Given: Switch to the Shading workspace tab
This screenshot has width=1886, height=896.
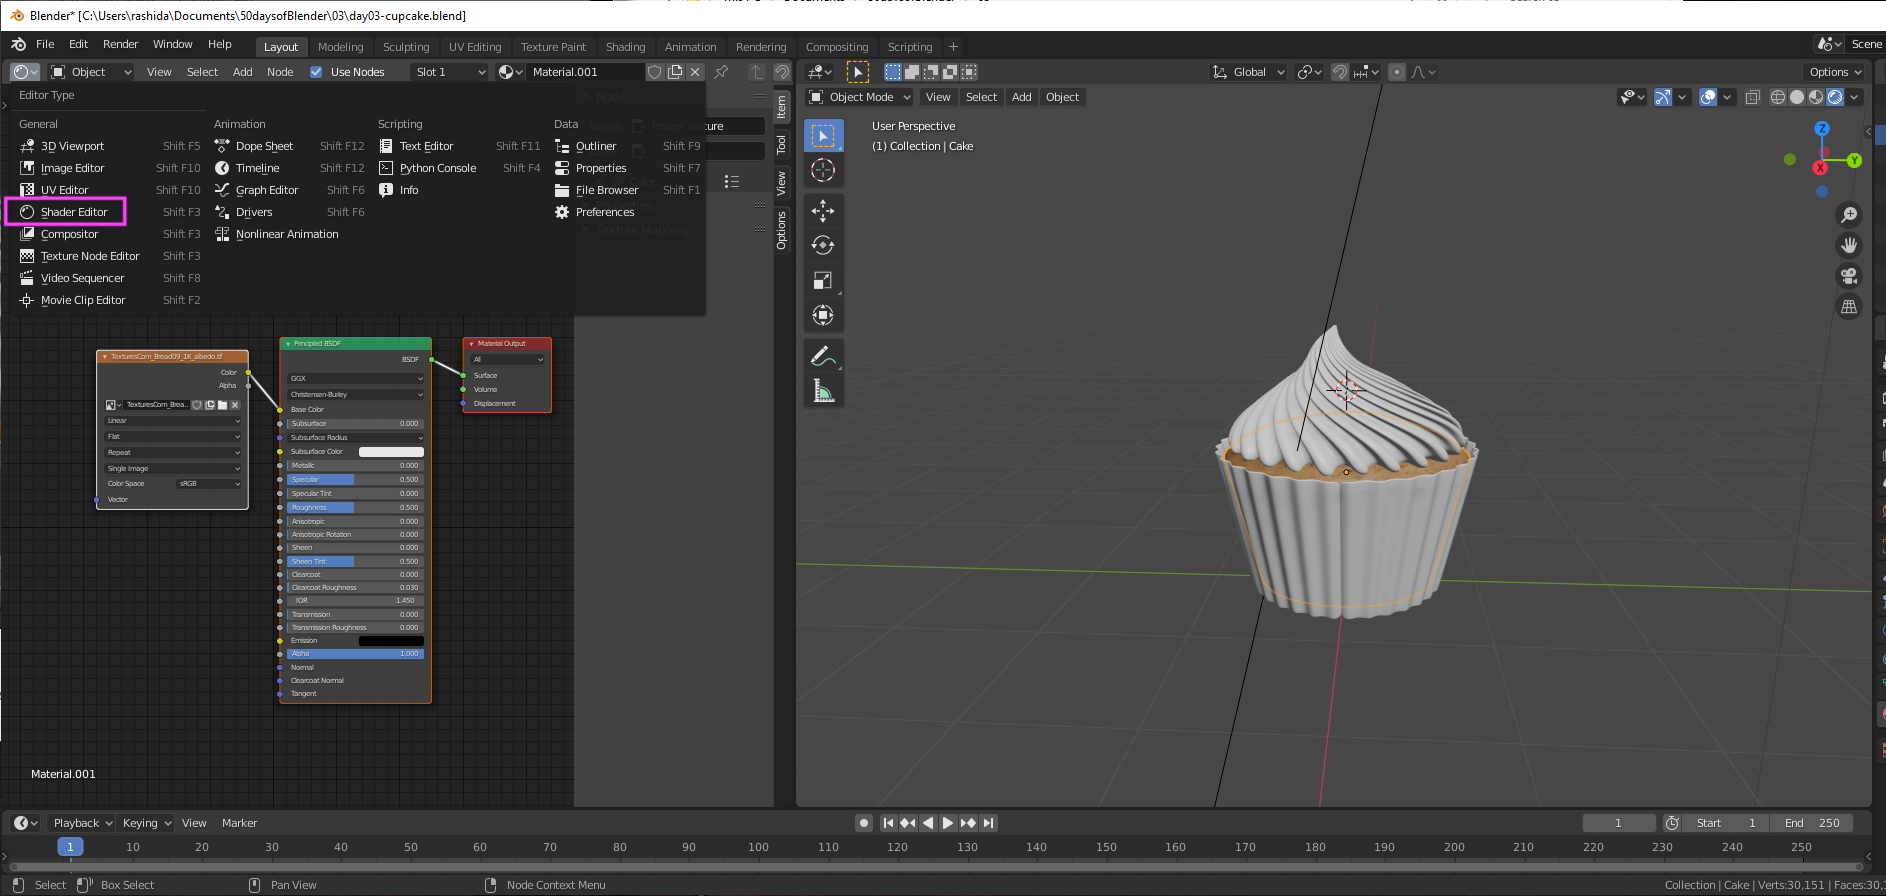Looking at the screenshot, I should tap(625, 47).
